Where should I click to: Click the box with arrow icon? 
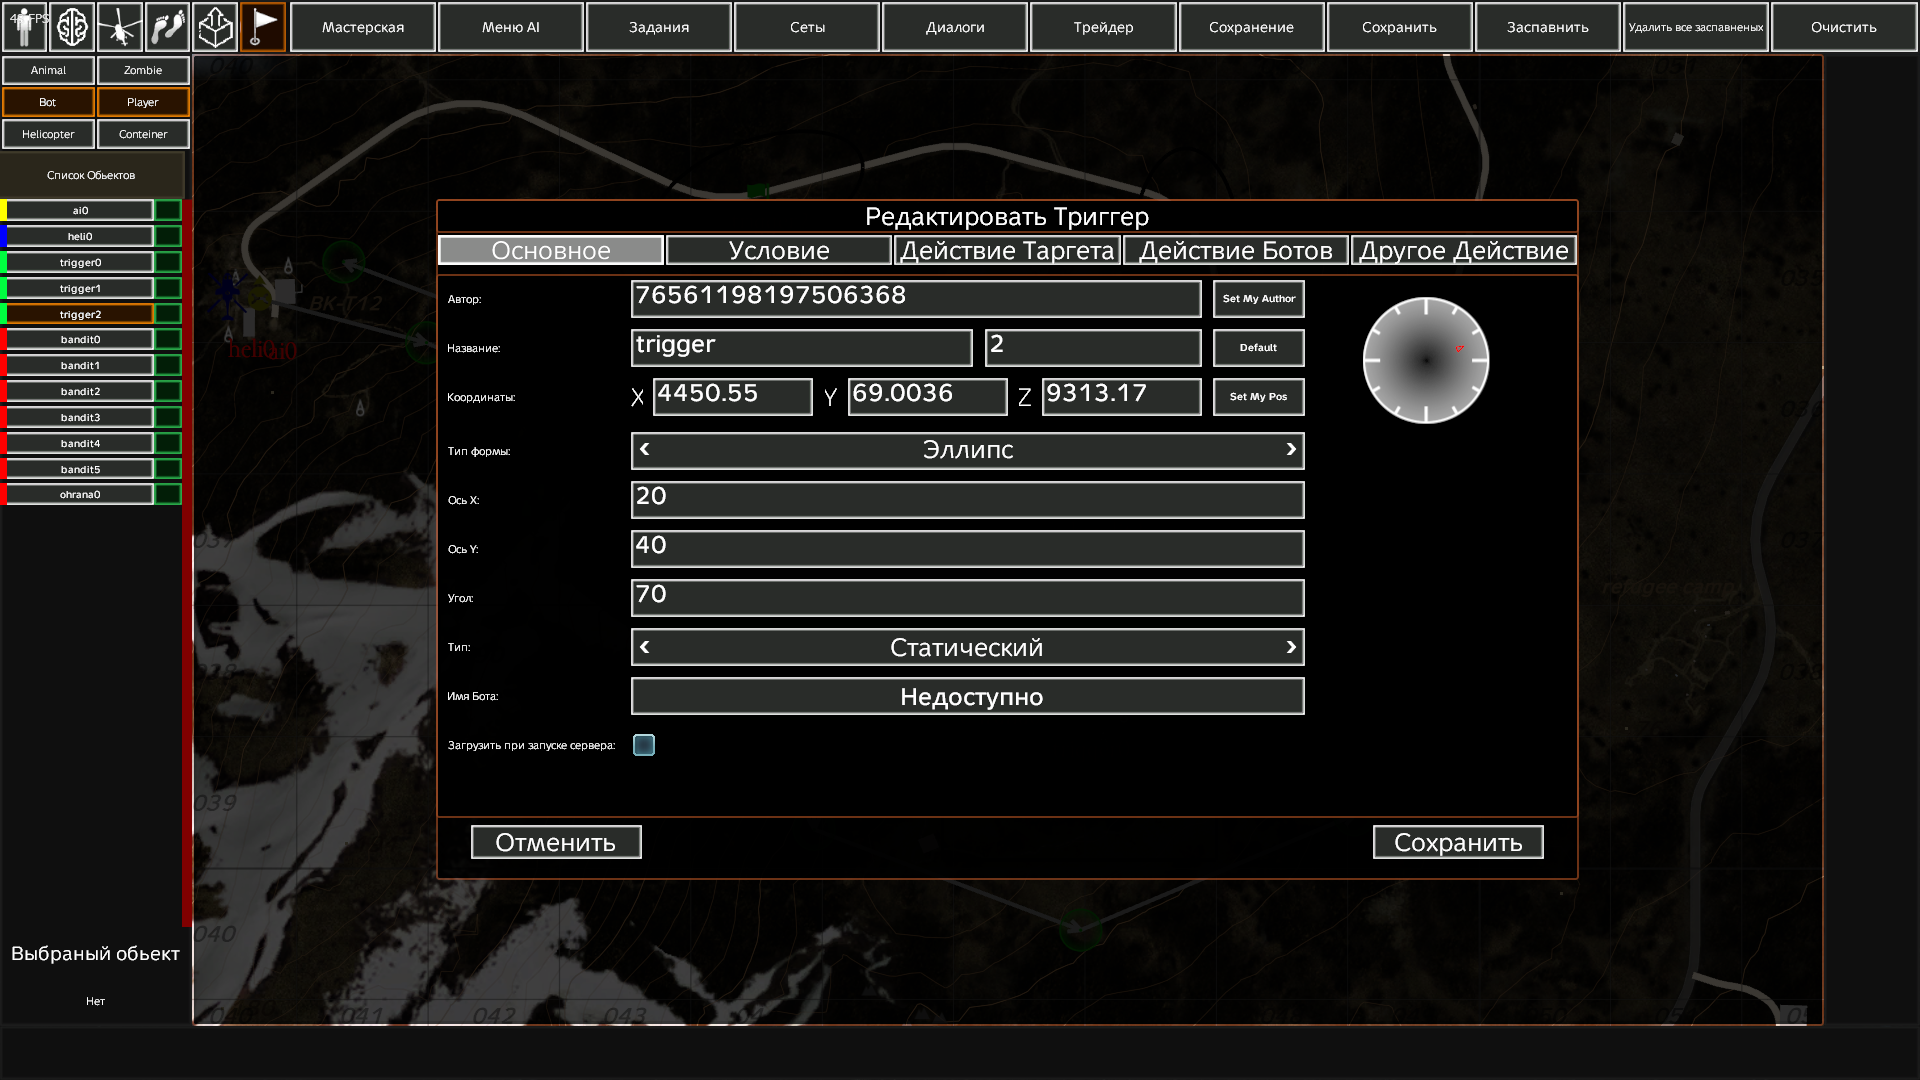(x=215, y=27)
